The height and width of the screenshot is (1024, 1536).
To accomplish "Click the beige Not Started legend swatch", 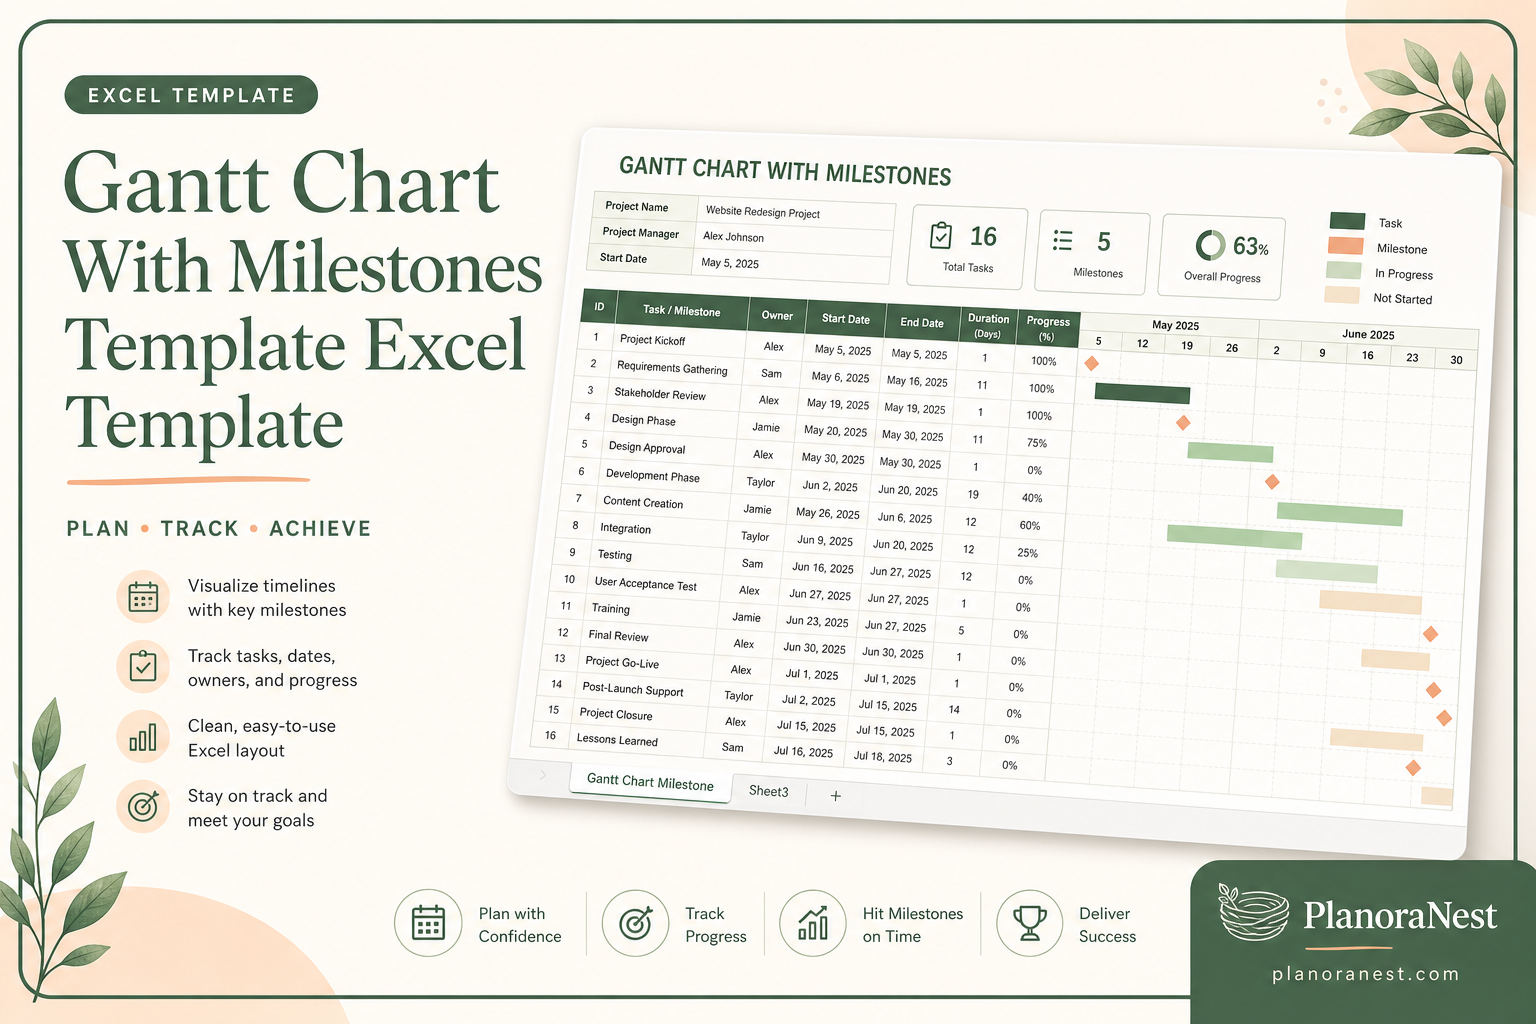I will (1341, 295).
